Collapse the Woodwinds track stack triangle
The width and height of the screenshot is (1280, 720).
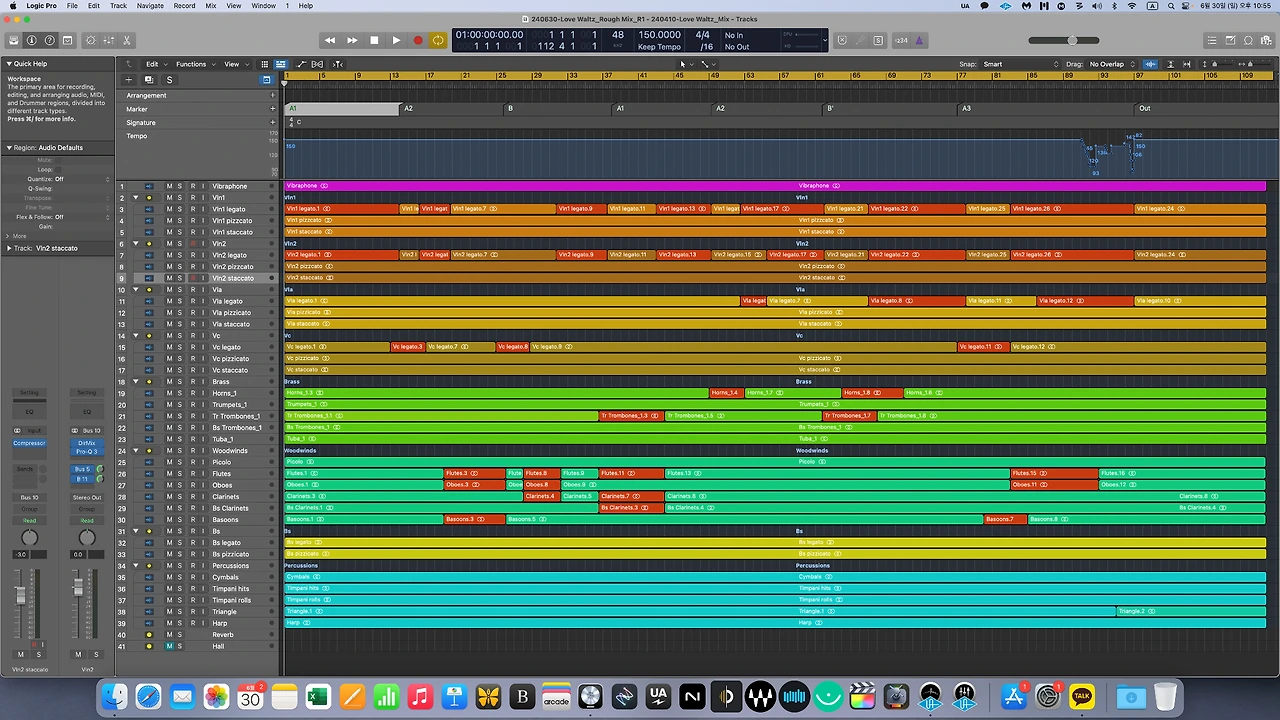(135, 451)
